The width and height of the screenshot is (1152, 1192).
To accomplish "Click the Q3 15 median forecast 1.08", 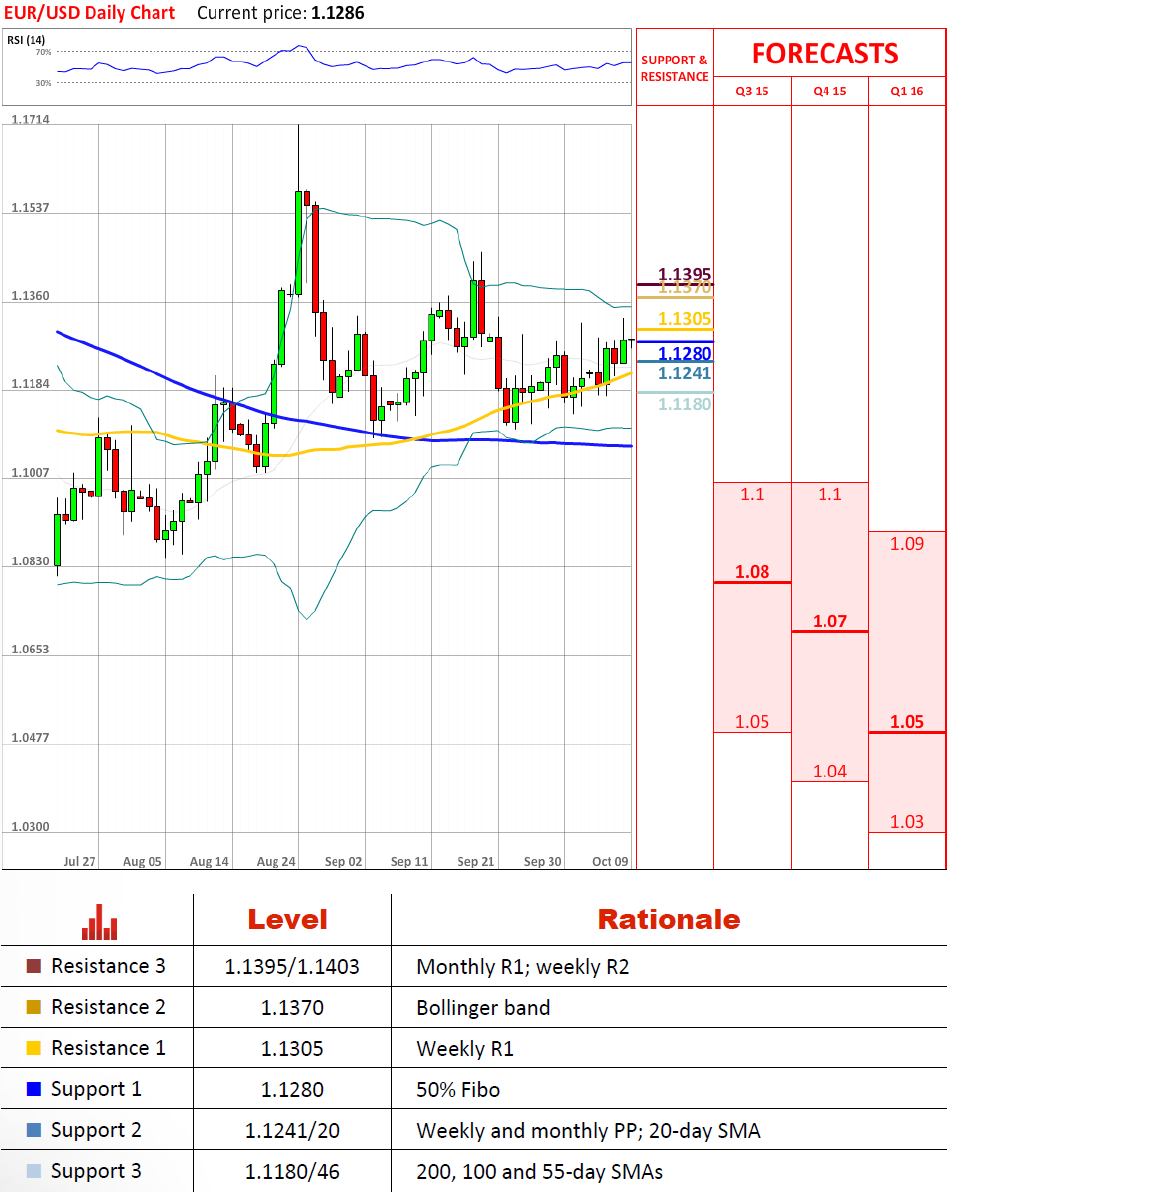I will [x=752, y=572].
